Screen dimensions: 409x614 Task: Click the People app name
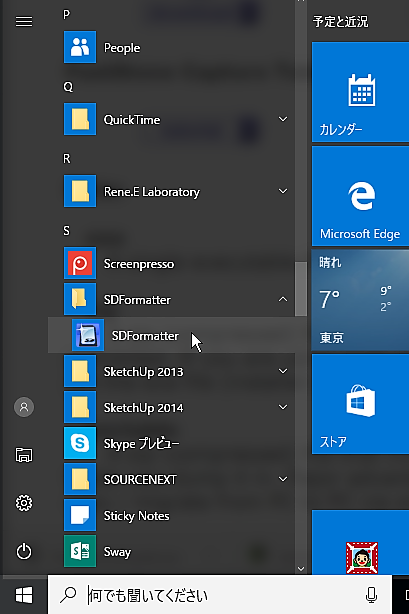122,48
